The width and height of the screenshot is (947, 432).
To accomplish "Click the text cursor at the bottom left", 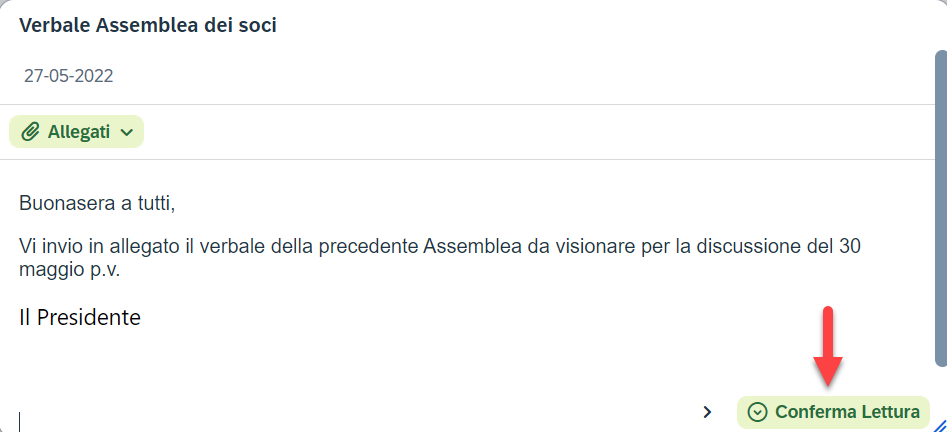I will click(20, 421).
